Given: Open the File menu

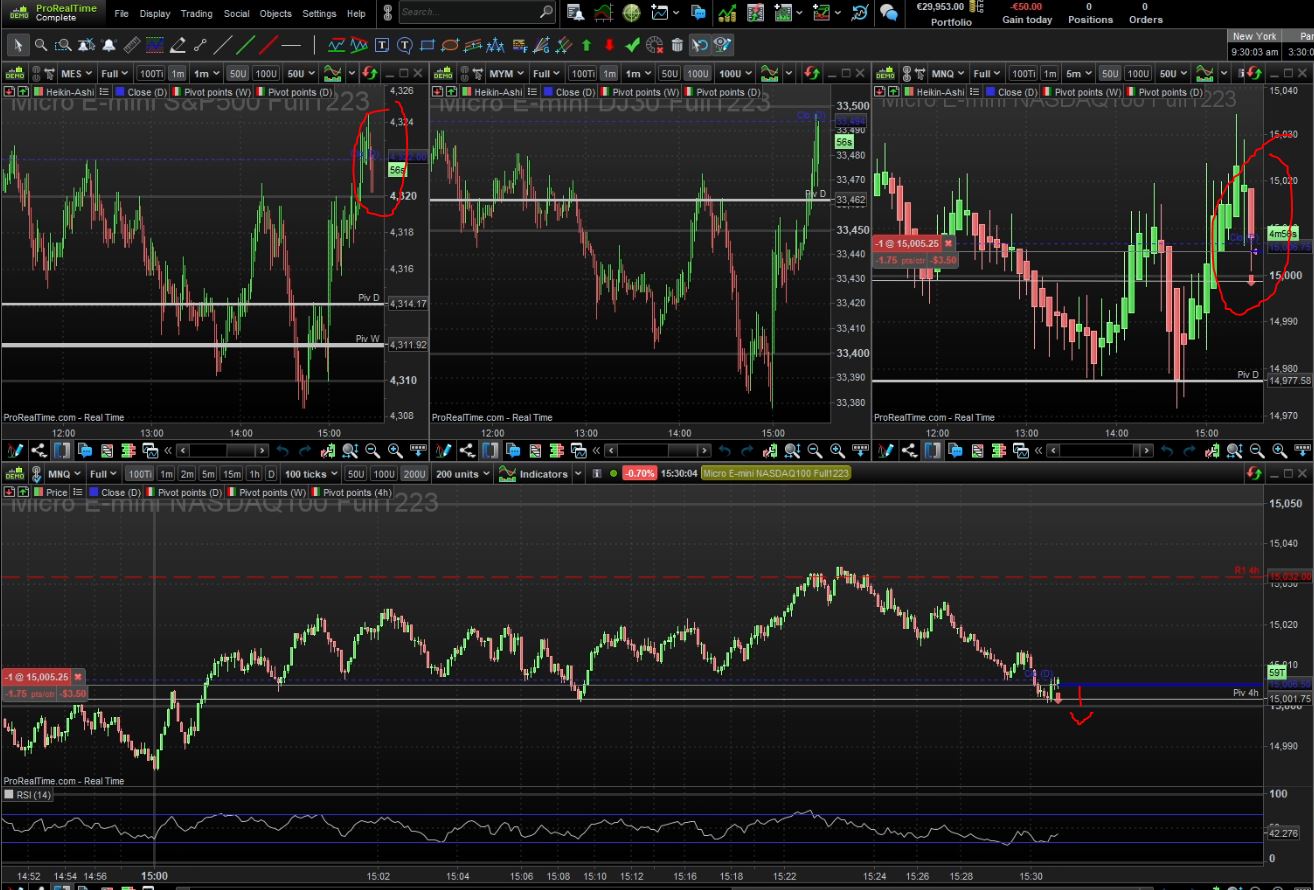Looking at the screenshot, I should point(121,14).
